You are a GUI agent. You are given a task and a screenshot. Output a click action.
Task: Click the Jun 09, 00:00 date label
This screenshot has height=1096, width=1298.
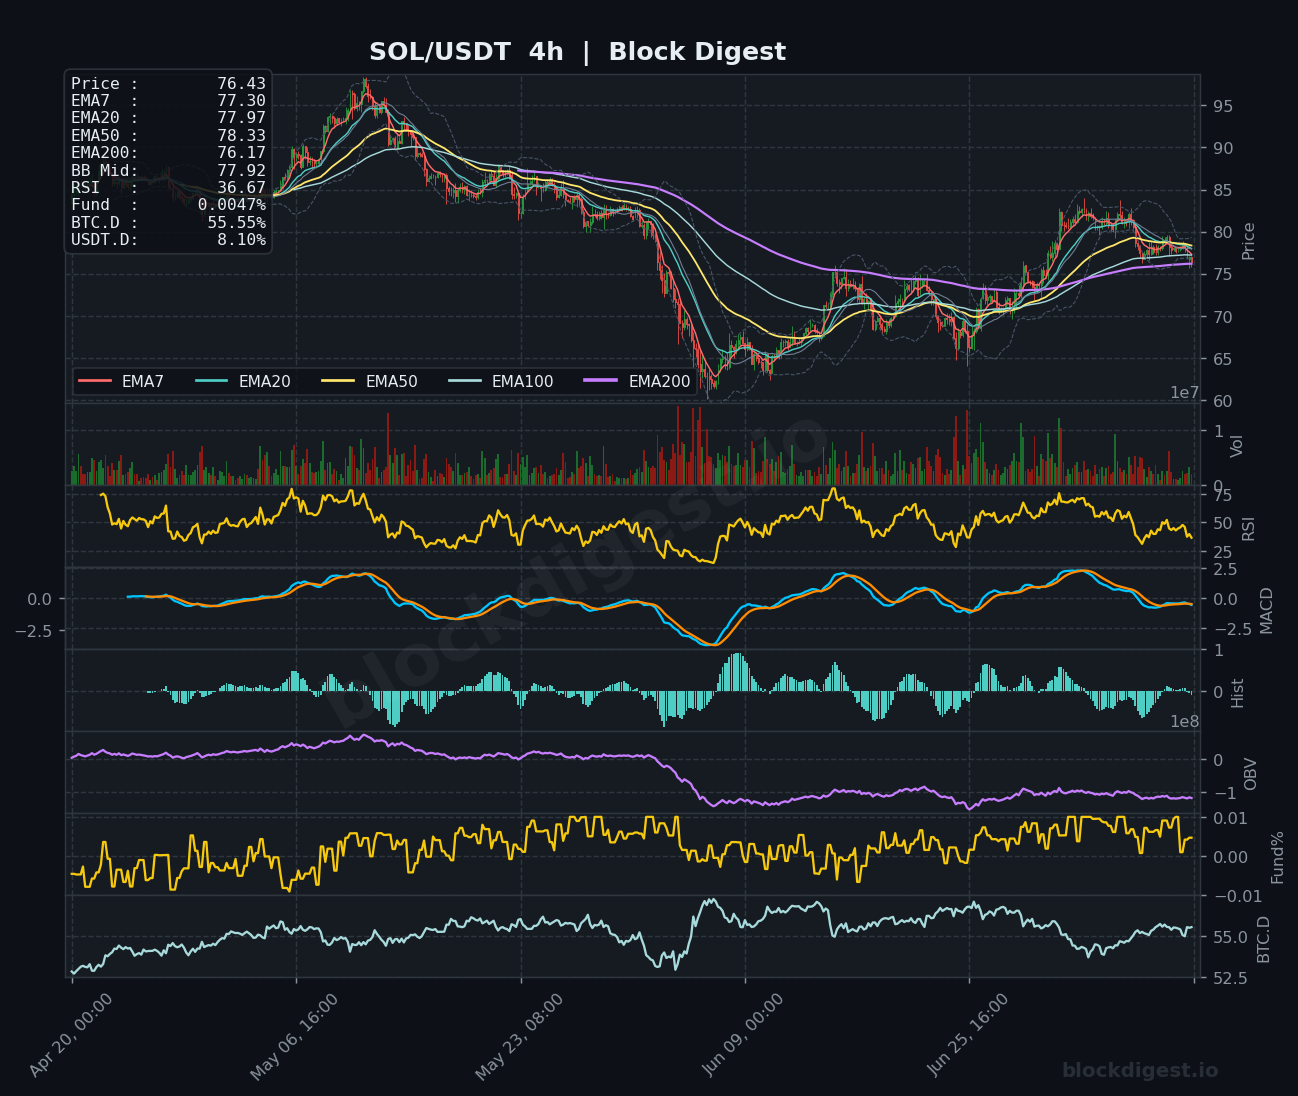744,1035
